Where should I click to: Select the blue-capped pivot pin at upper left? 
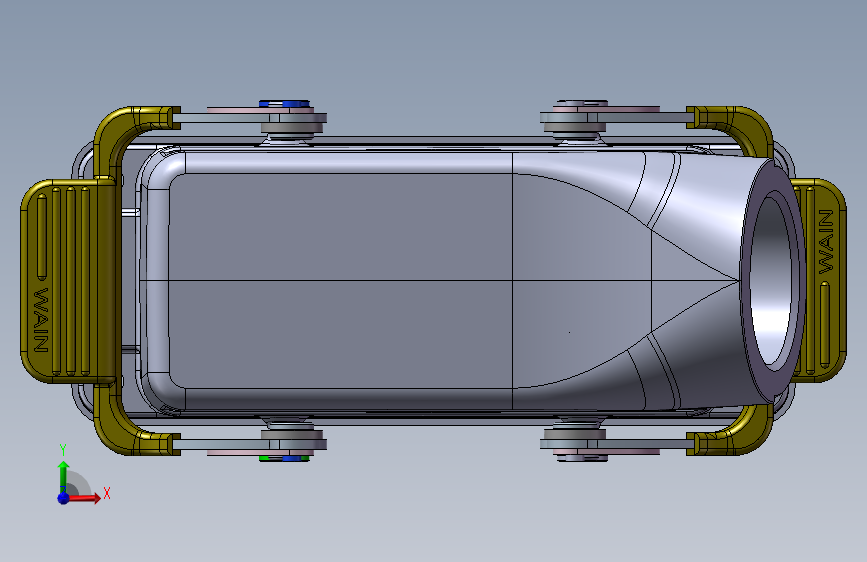point(285,104)
